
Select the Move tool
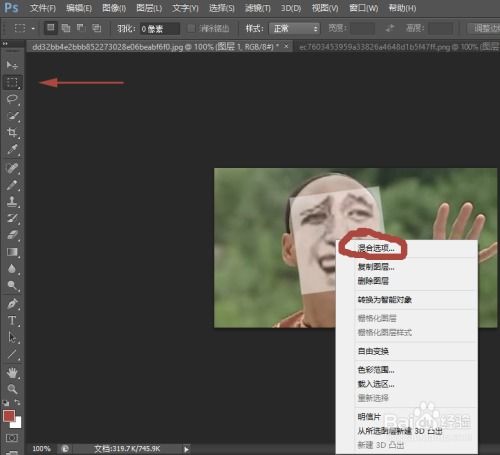(12, 65)
